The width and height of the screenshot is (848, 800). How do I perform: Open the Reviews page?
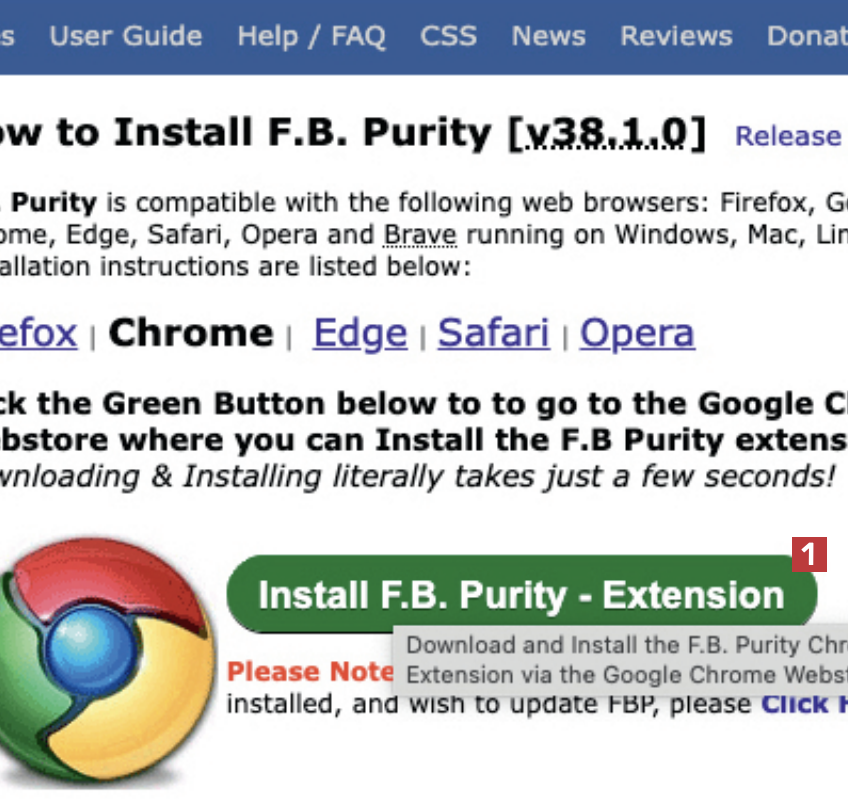(676, 37)
